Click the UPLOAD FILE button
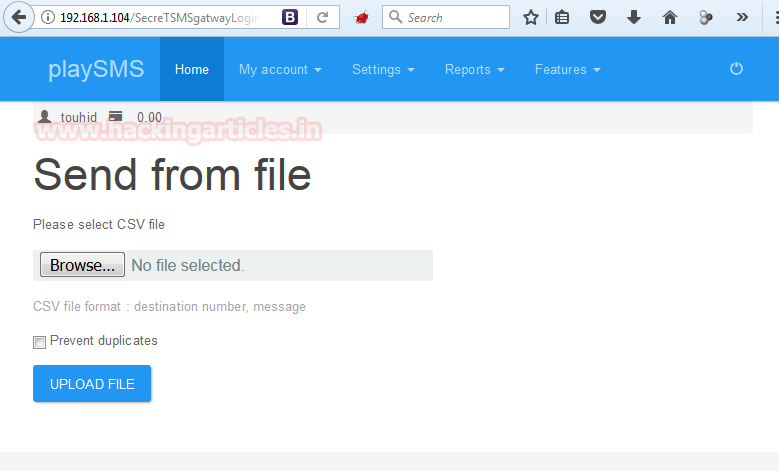The height and width of the screenshot is (471, 779). point(92,384)
